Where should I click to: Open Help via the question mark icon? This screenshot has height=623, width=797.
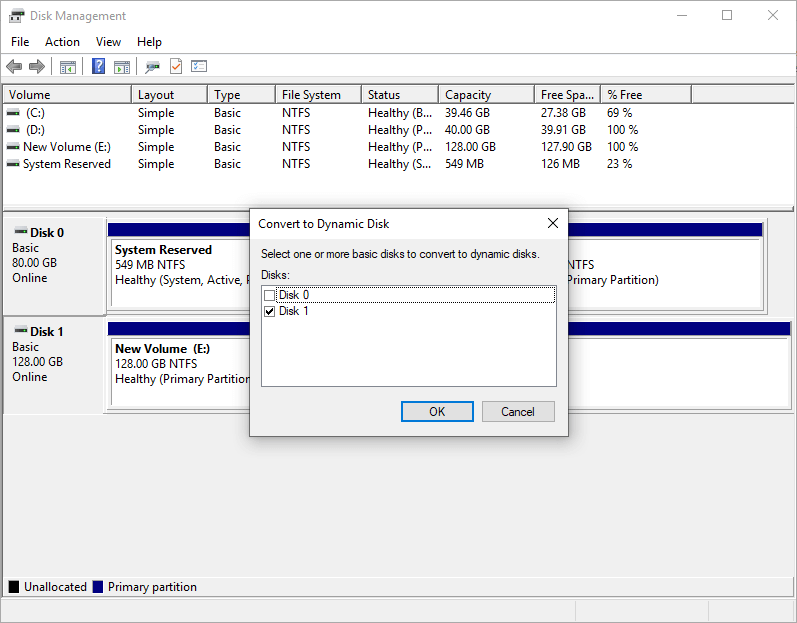coord(99,67)
